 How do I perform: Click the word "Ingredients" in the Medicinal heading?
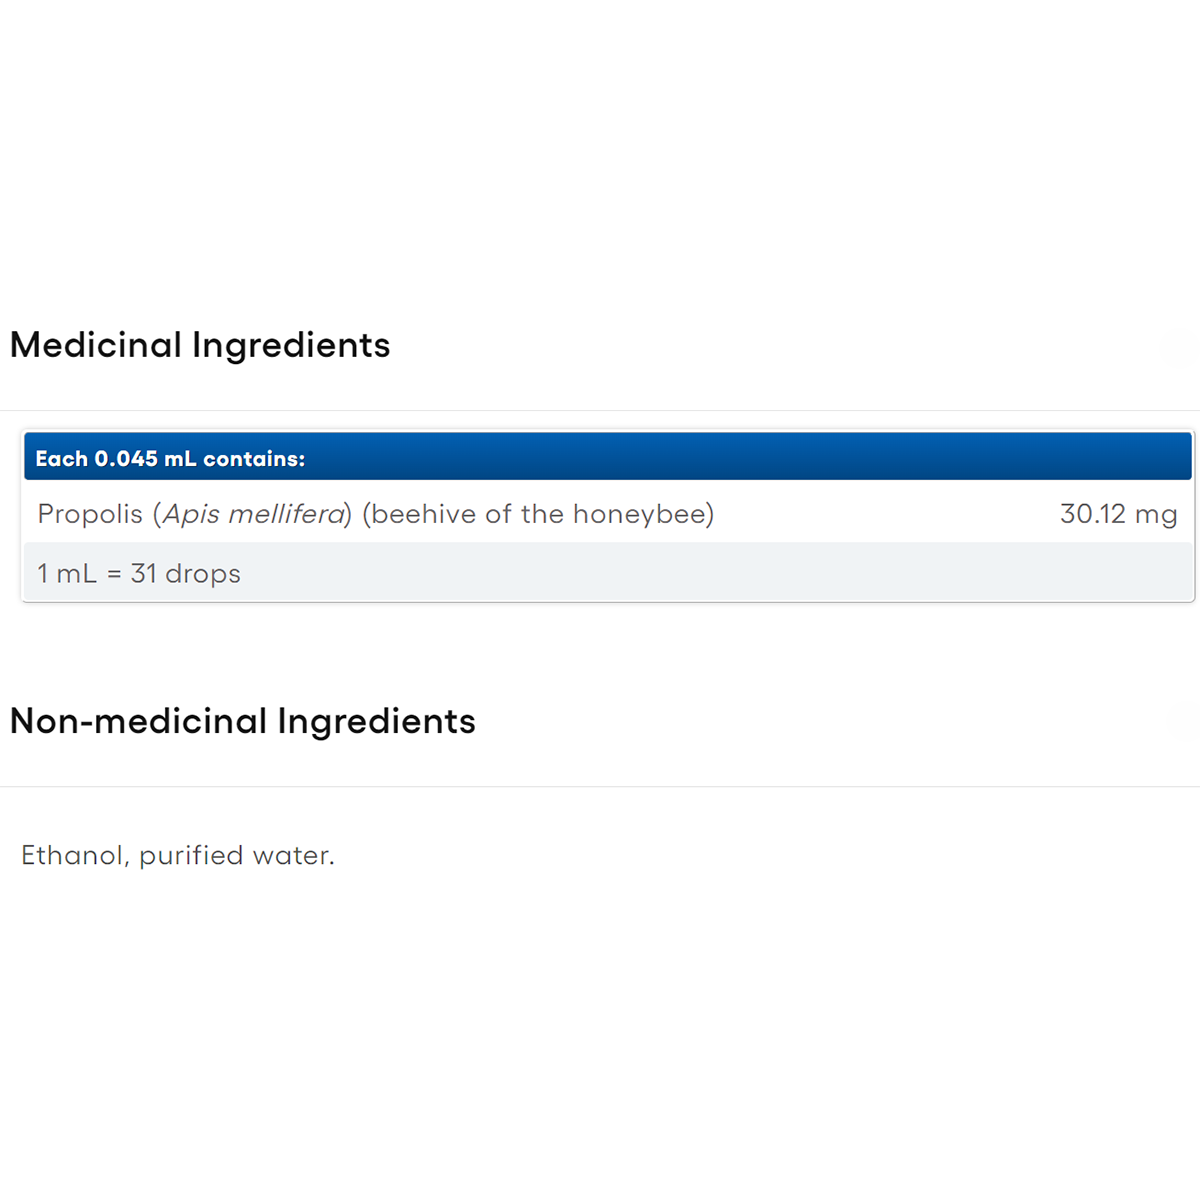[291, 345]
